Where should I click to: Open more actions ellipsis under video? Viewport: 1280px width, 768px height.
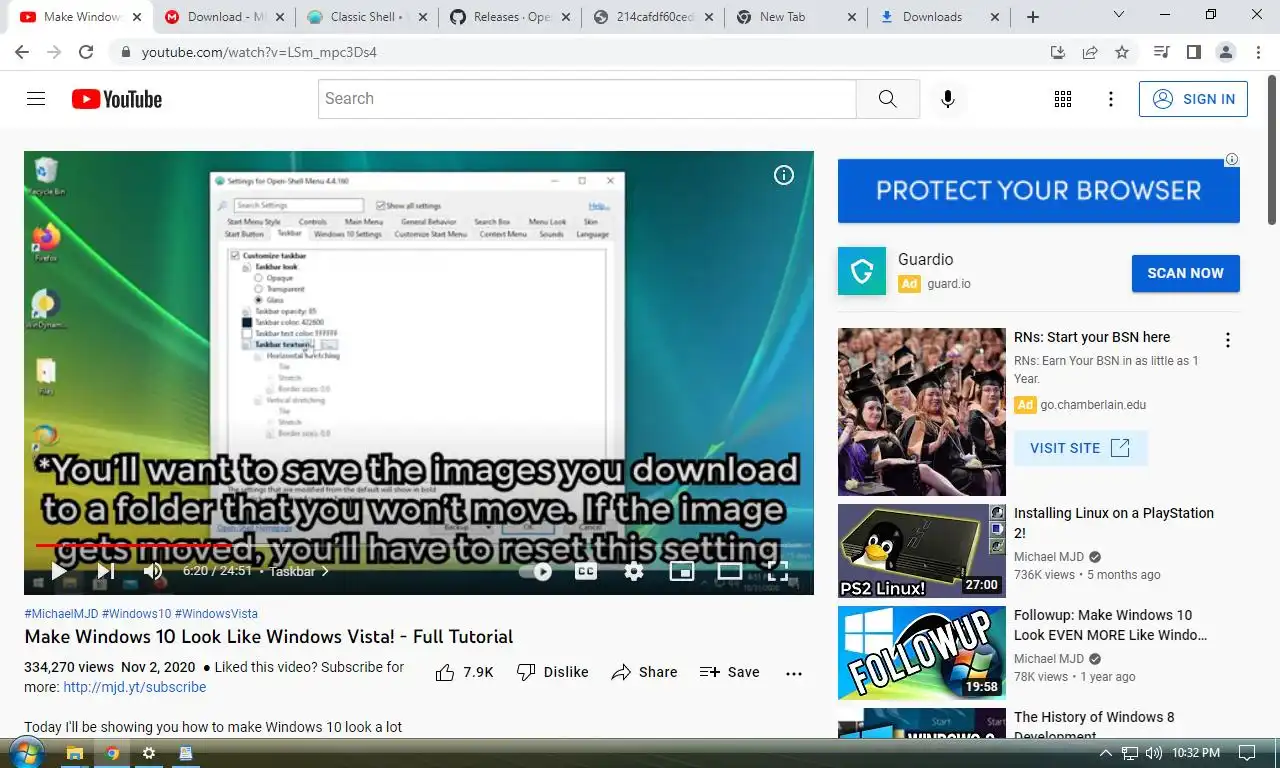pyautogui.click(x=794, y=673)
